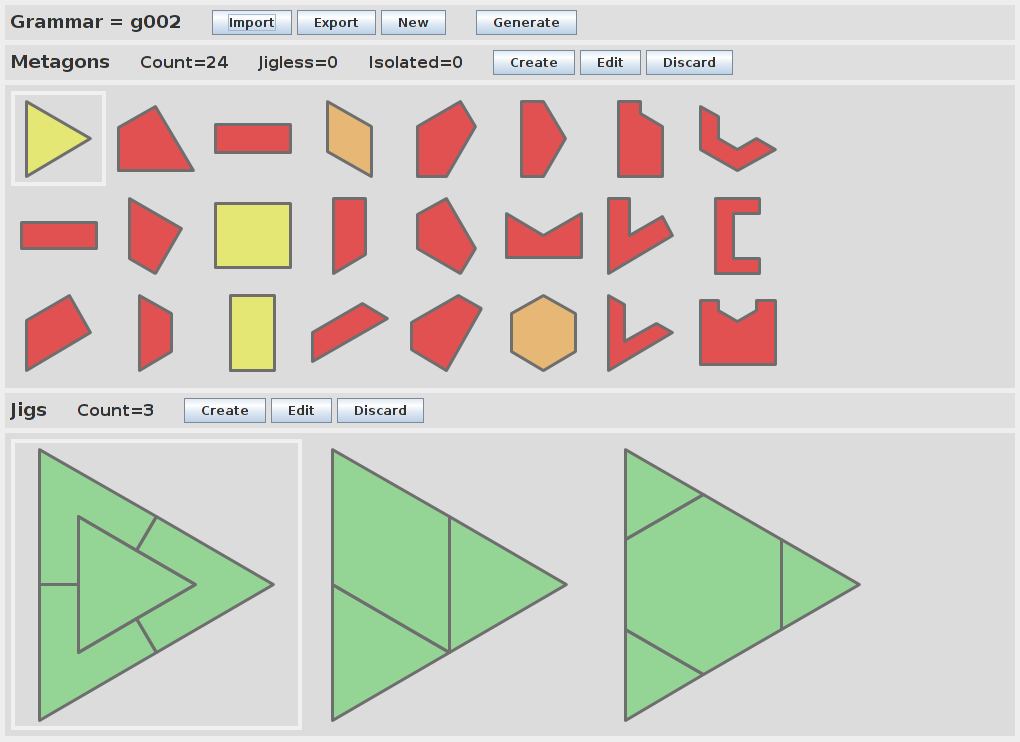Viewport: 1020px width, 742px height.
Task: Choose the orange parallelogram metagon
Action: 349,139
